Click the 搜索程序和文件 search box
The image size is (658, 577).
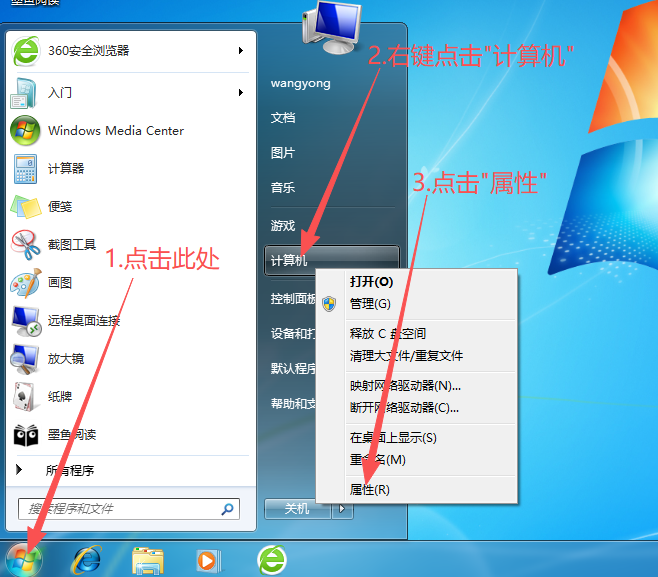pos(129,509)
